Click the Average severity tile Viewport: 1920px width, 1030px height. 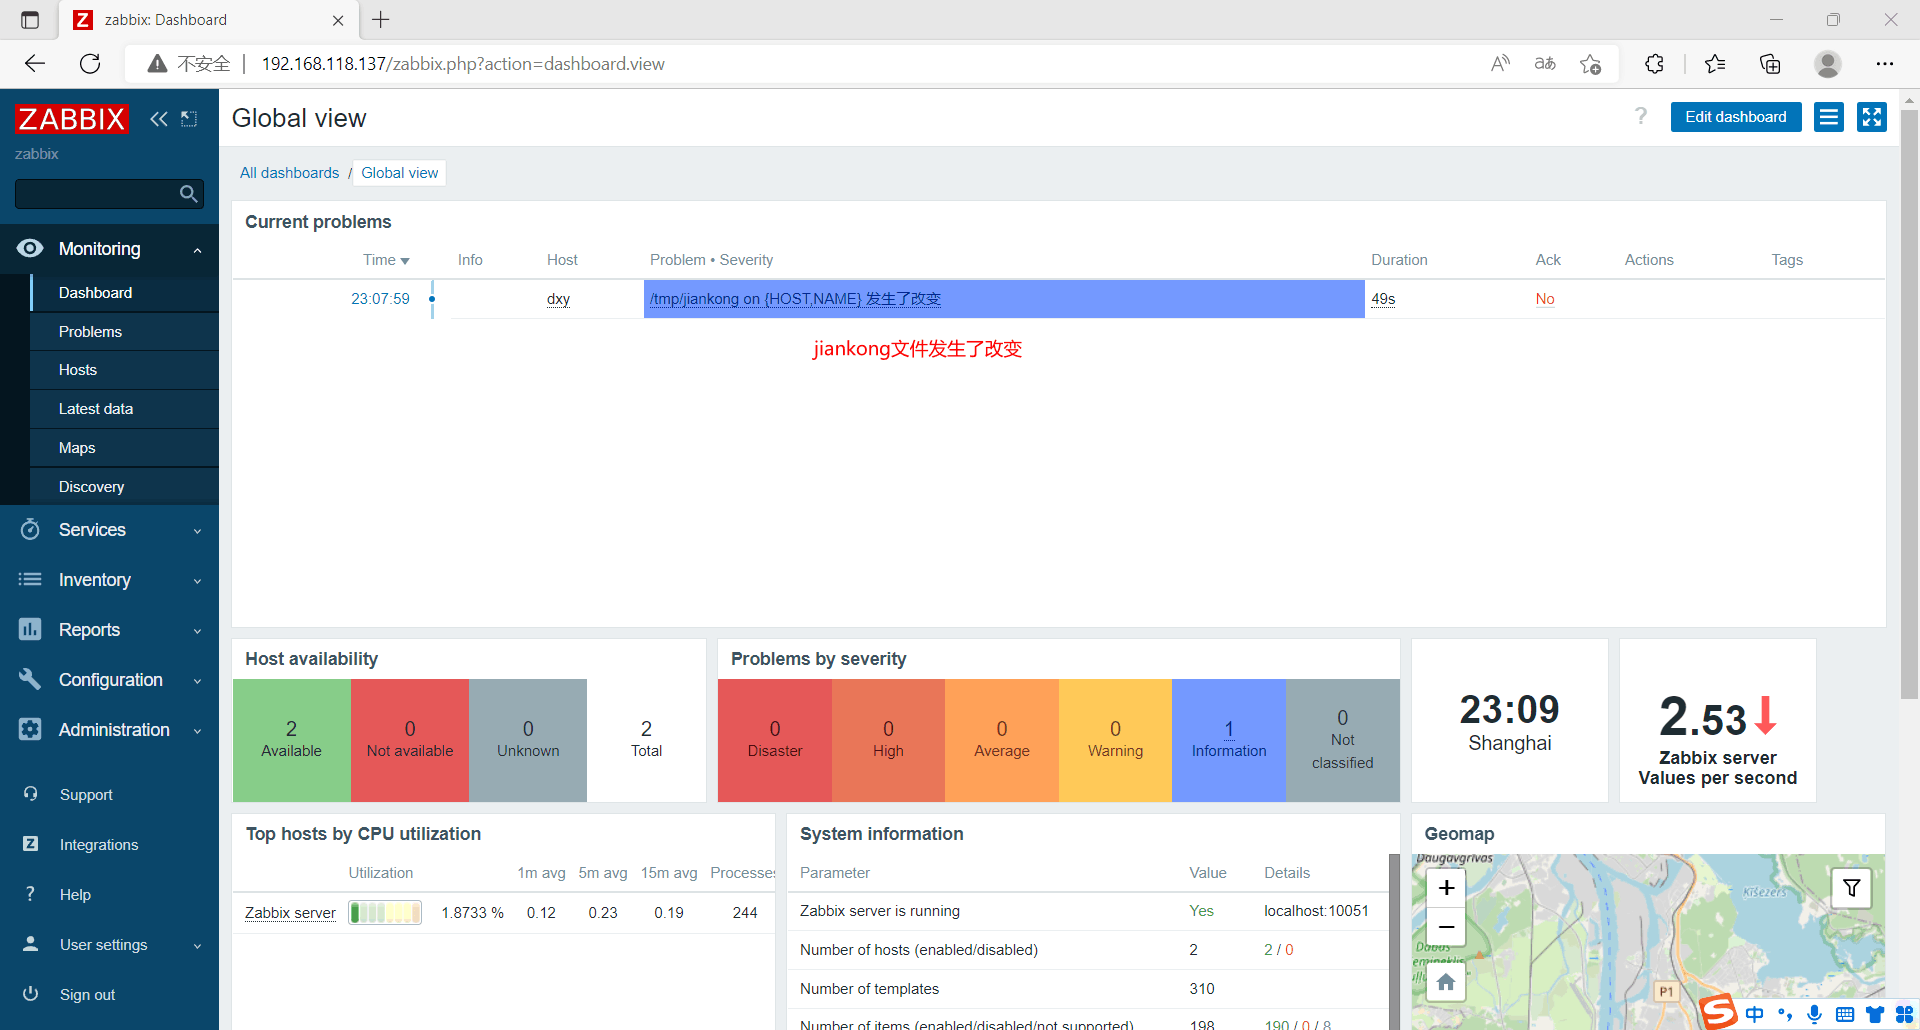click(x=1002, y=740)
